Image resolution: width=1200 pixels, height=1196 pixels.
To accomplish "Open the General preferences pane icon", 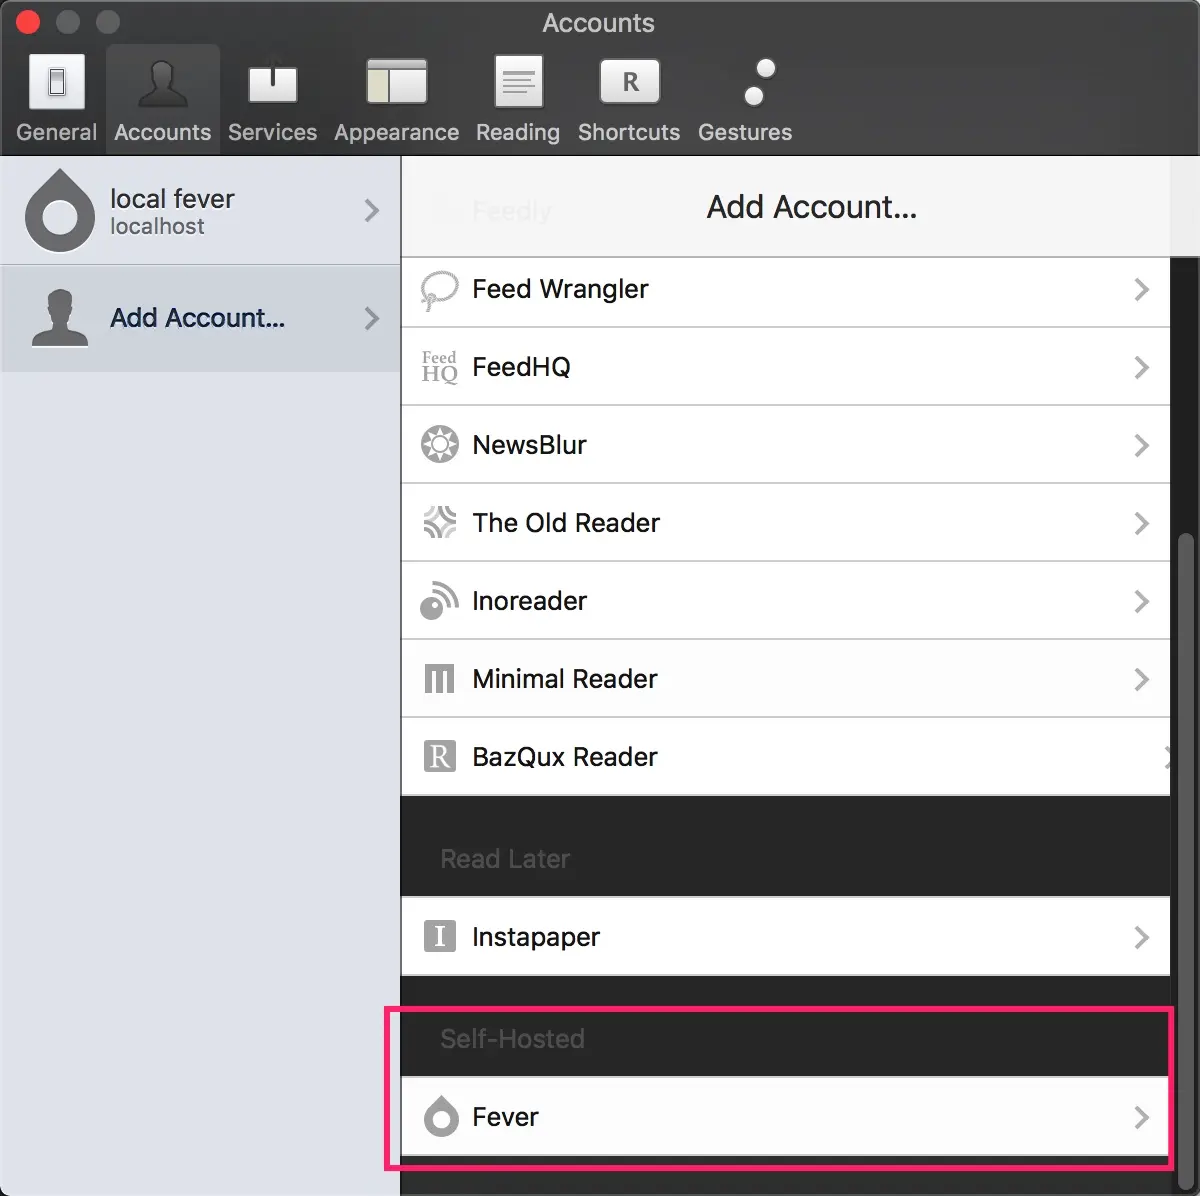I will [x=57, y=82].
